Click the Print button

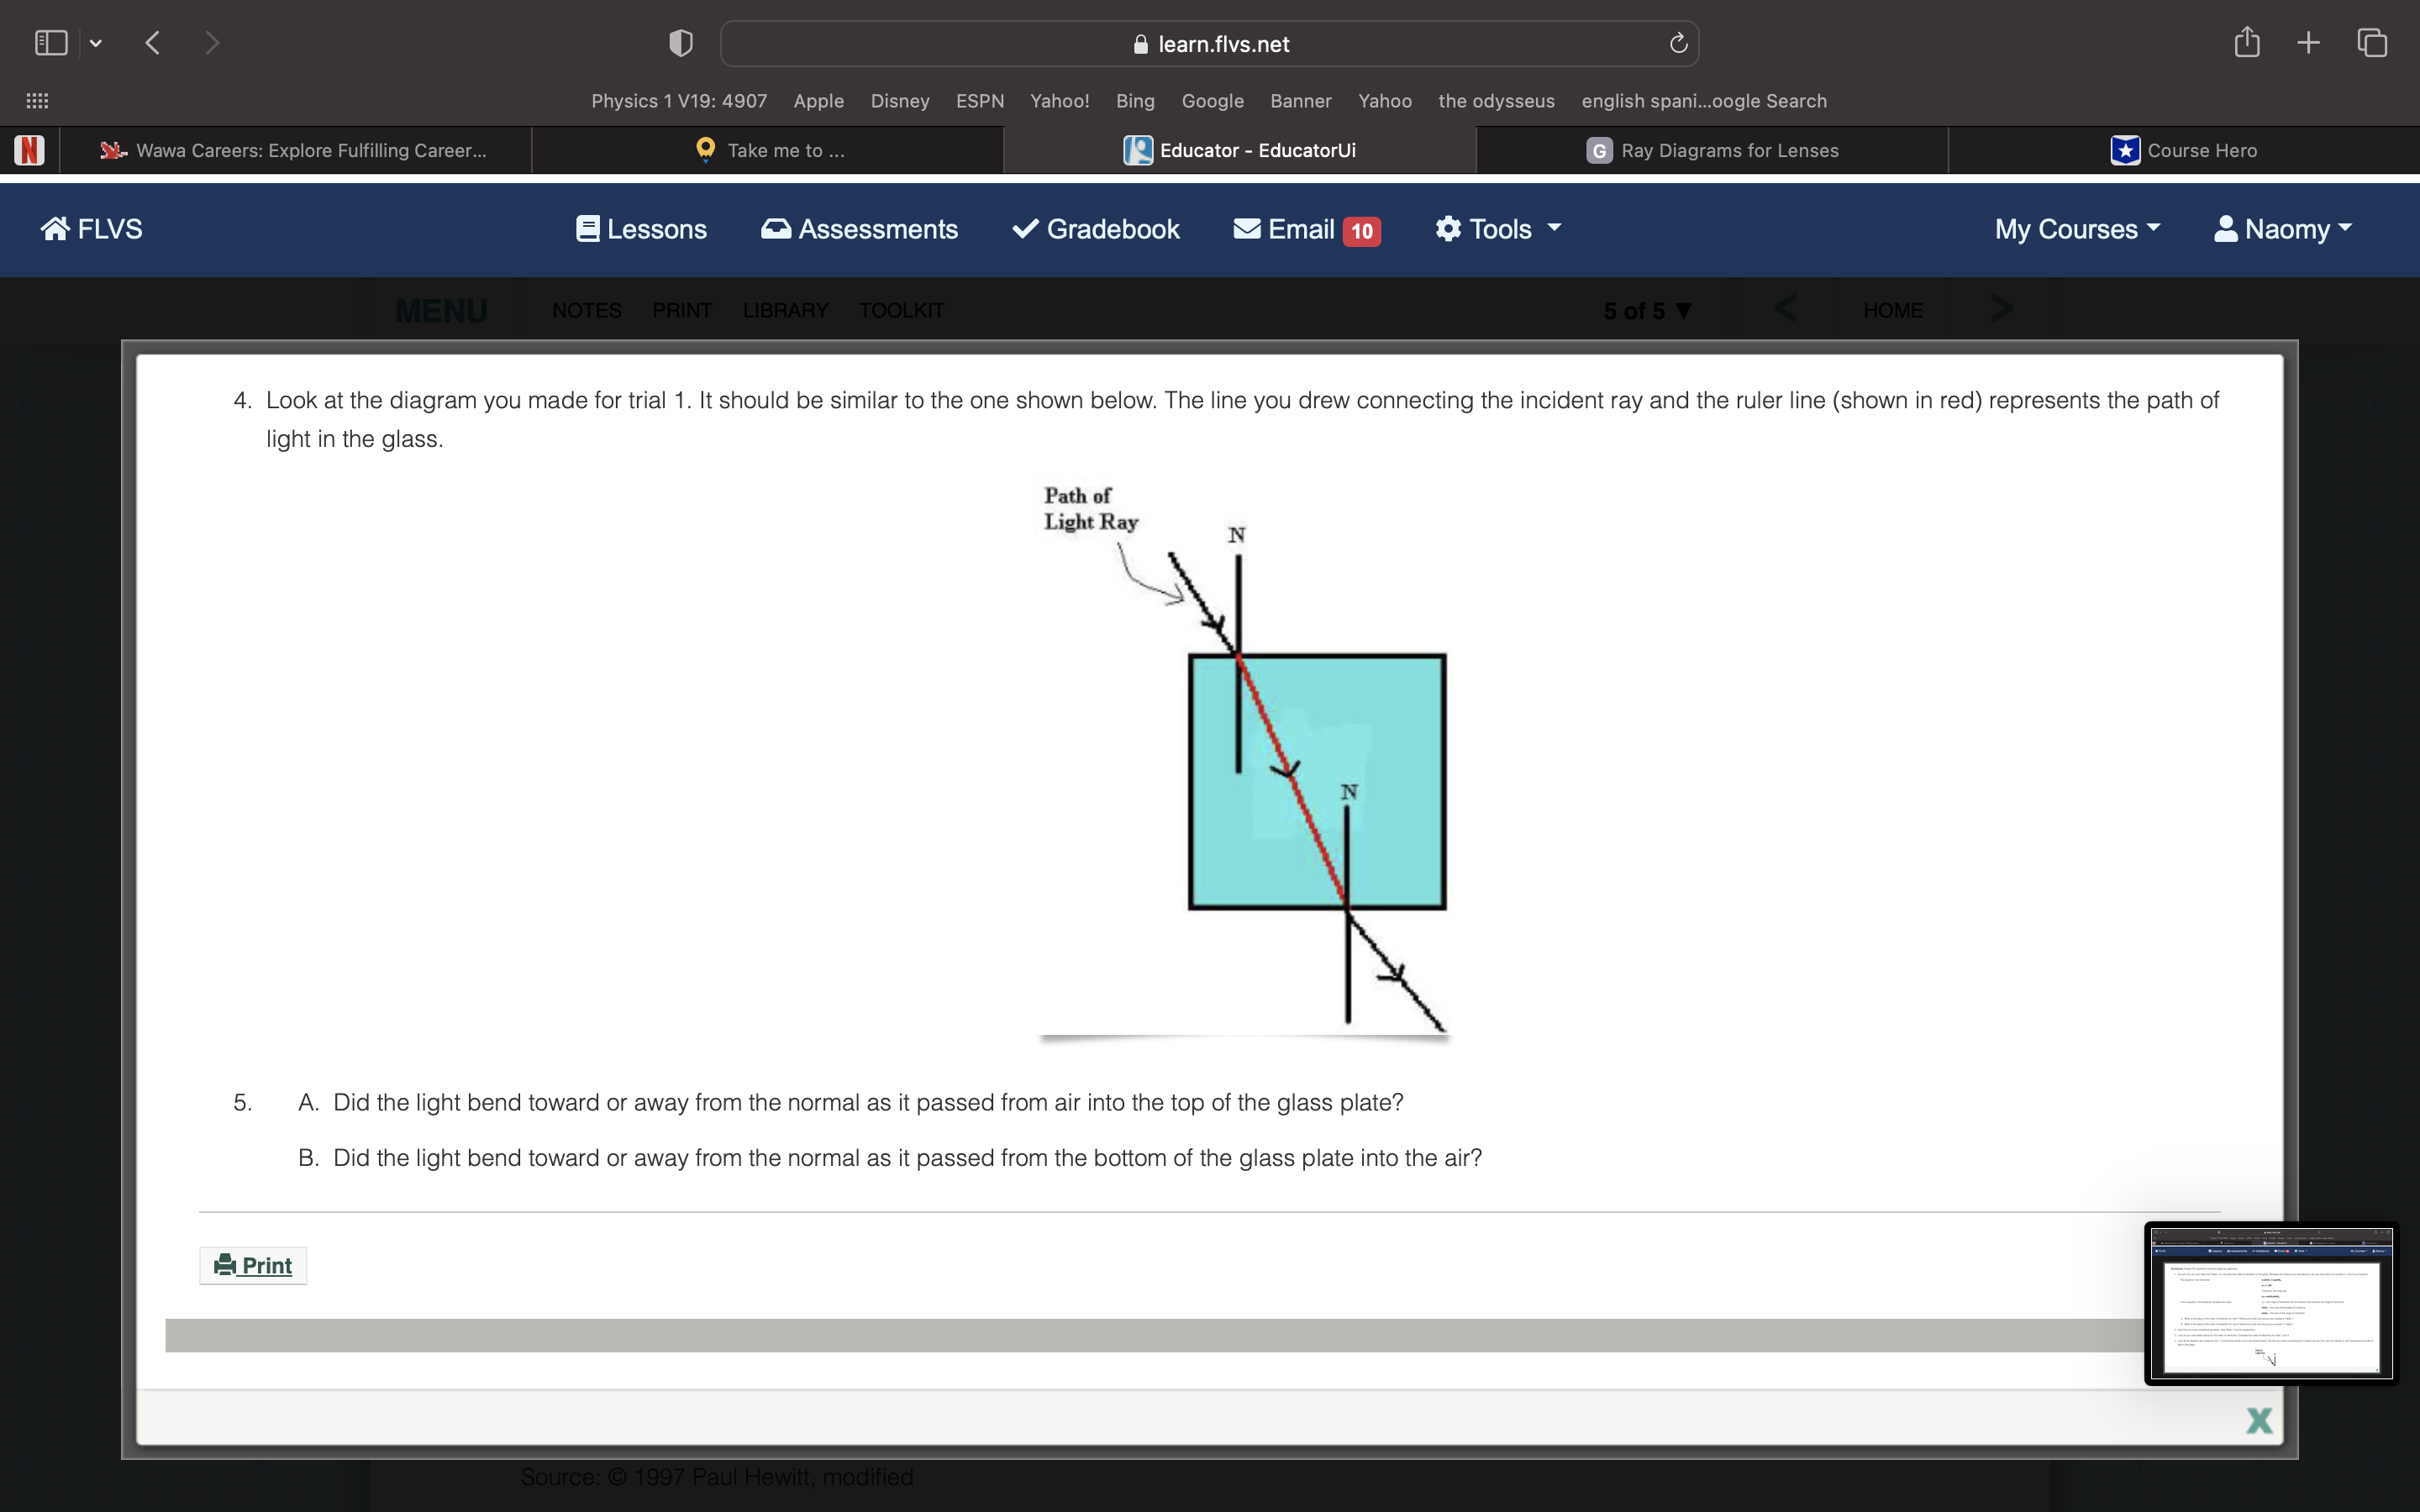coord(253,1265)
